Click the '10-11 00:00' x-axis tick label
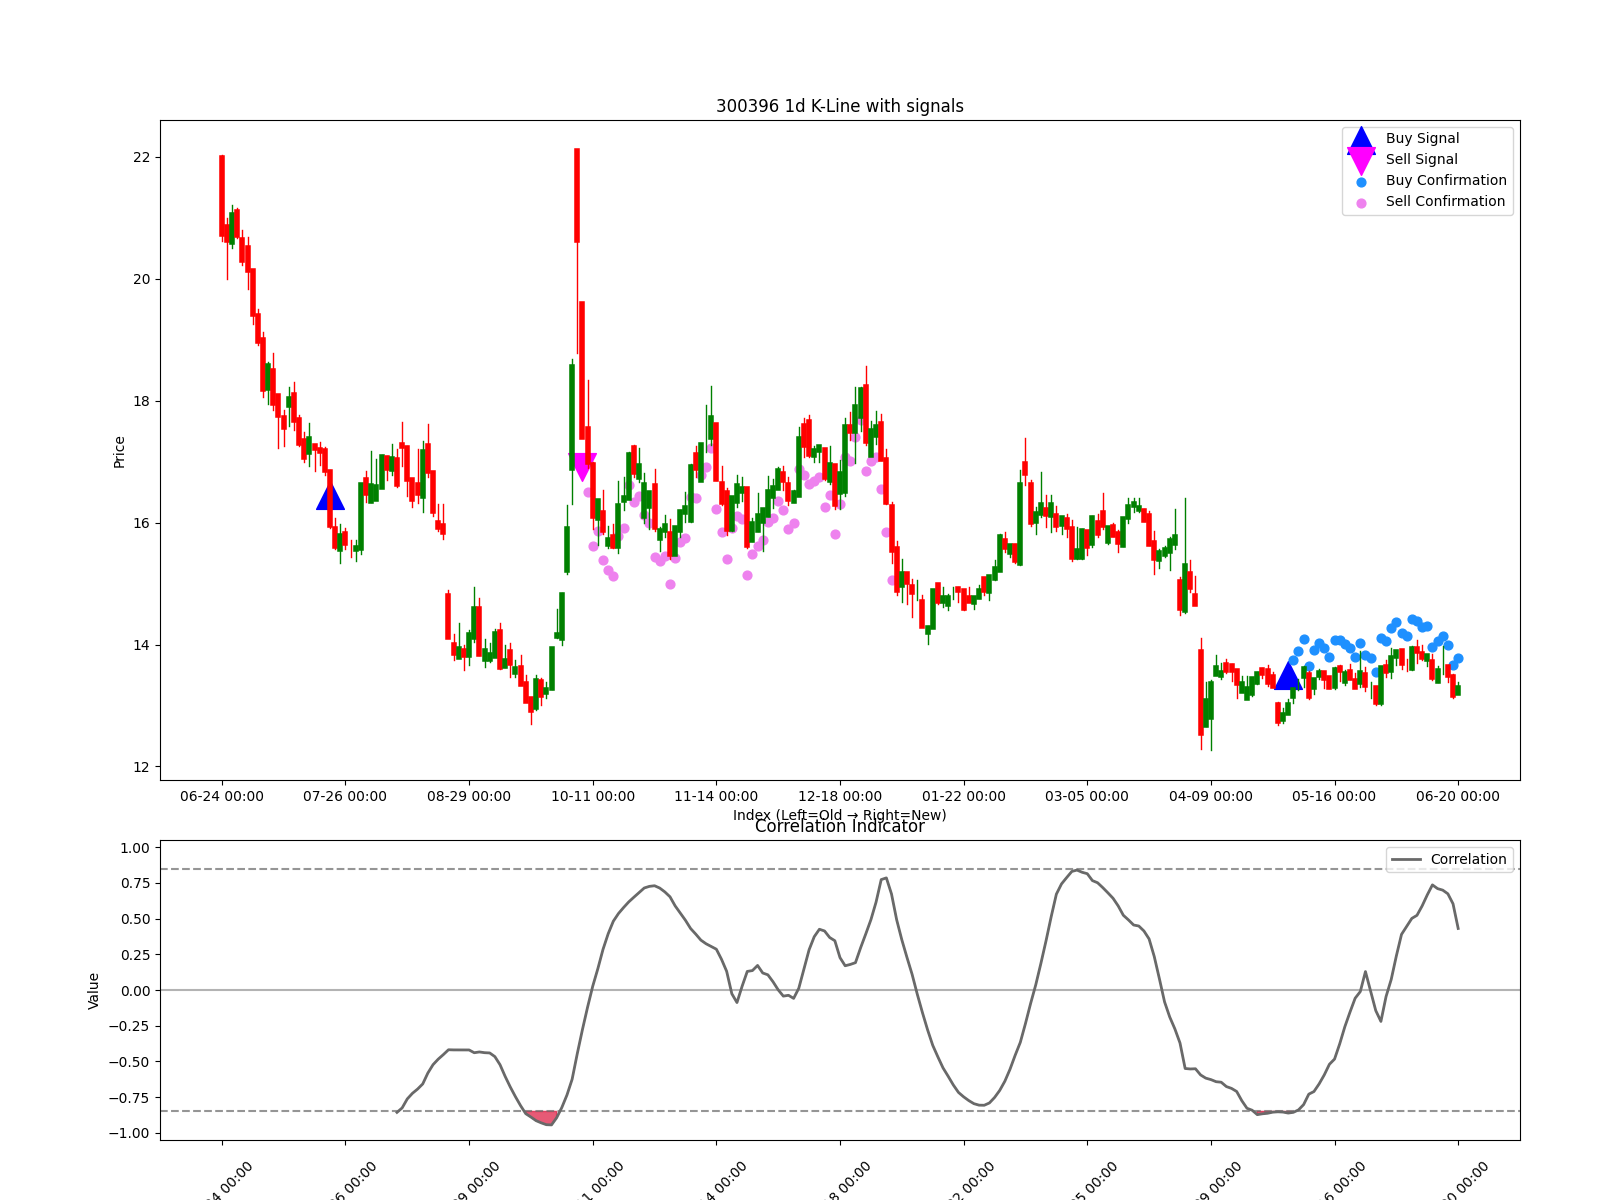Image resolution: width=1600 pixels, height=1200 pixels. (x=593, y=797)
